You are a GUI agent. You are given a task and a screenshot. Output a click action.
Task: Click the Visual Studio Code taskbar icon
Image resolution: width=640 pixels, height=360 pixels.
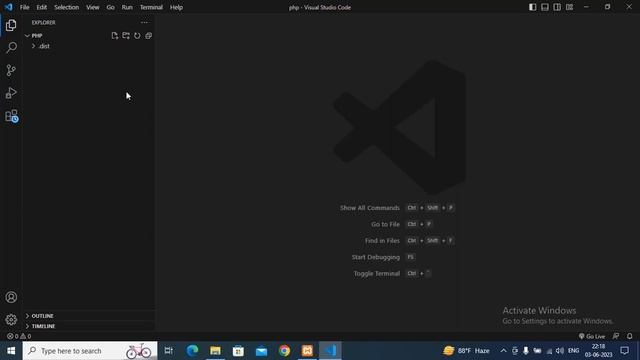330,351
